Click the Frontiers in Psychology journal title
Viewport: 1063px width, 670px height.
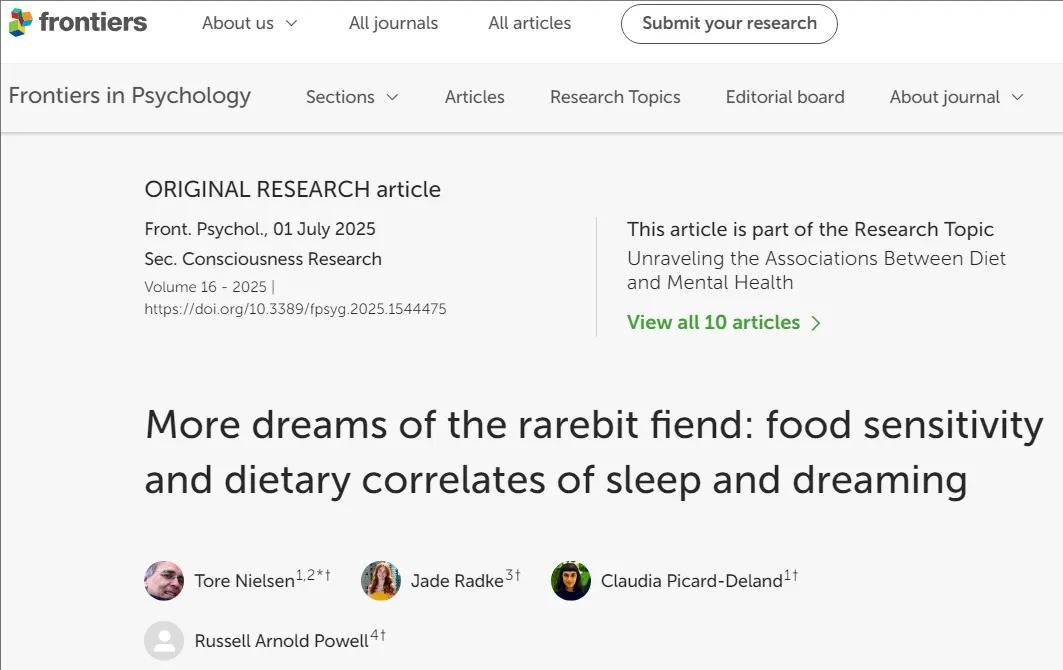point(130,96)
